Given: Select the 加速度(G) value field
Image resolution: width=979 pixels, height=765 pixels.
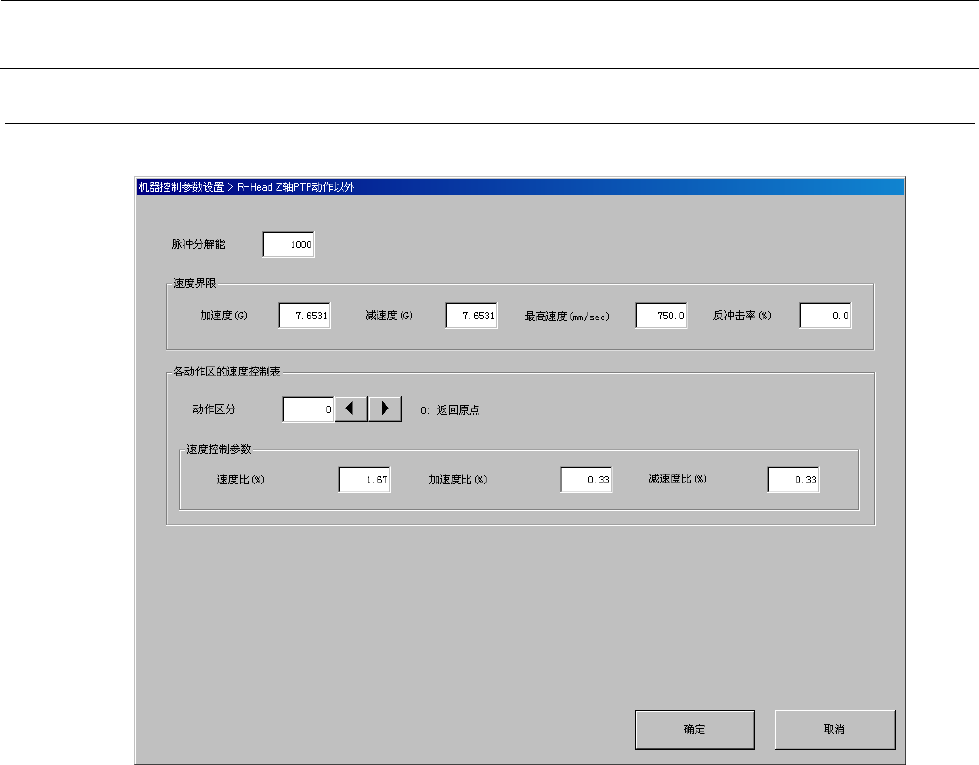Looking at the screenshot, I should point(305,316).
